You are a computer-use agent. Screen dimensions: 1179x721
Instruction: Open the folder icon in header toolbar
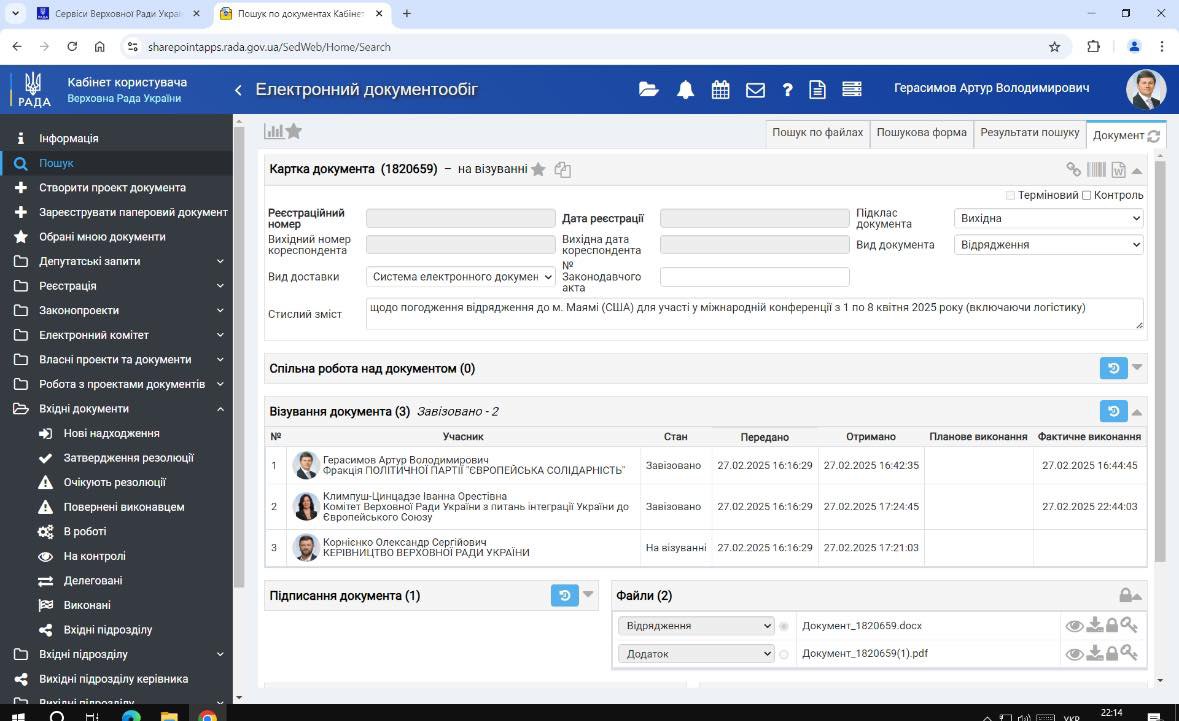tap(649, 89)
